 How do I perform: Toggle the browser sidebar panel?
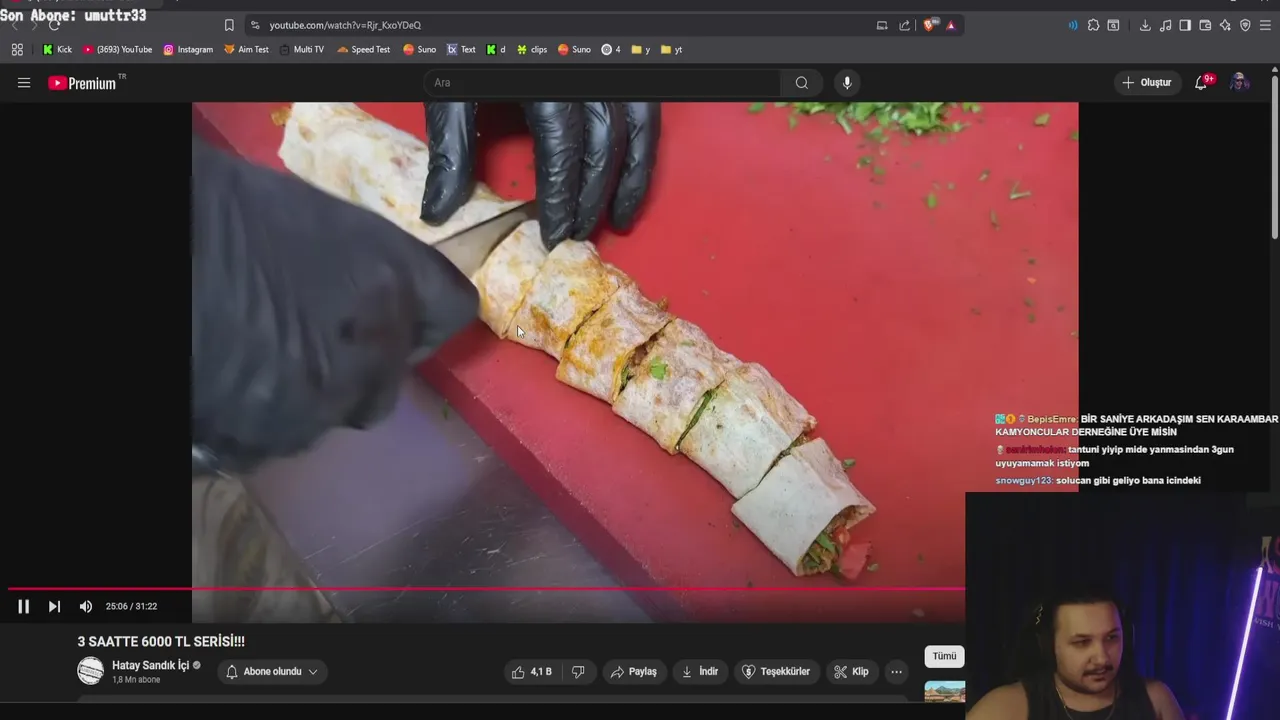pos(1185,25)
